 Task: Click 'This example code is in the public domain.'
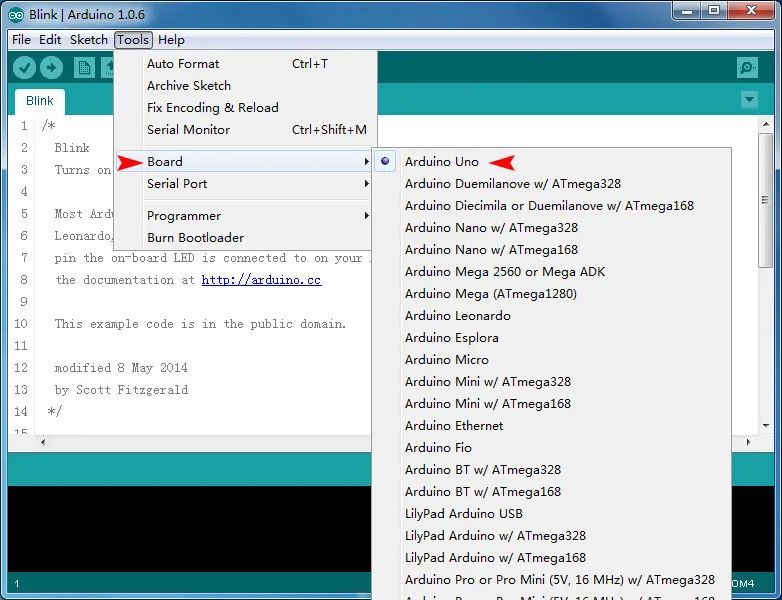click(200, 324)
